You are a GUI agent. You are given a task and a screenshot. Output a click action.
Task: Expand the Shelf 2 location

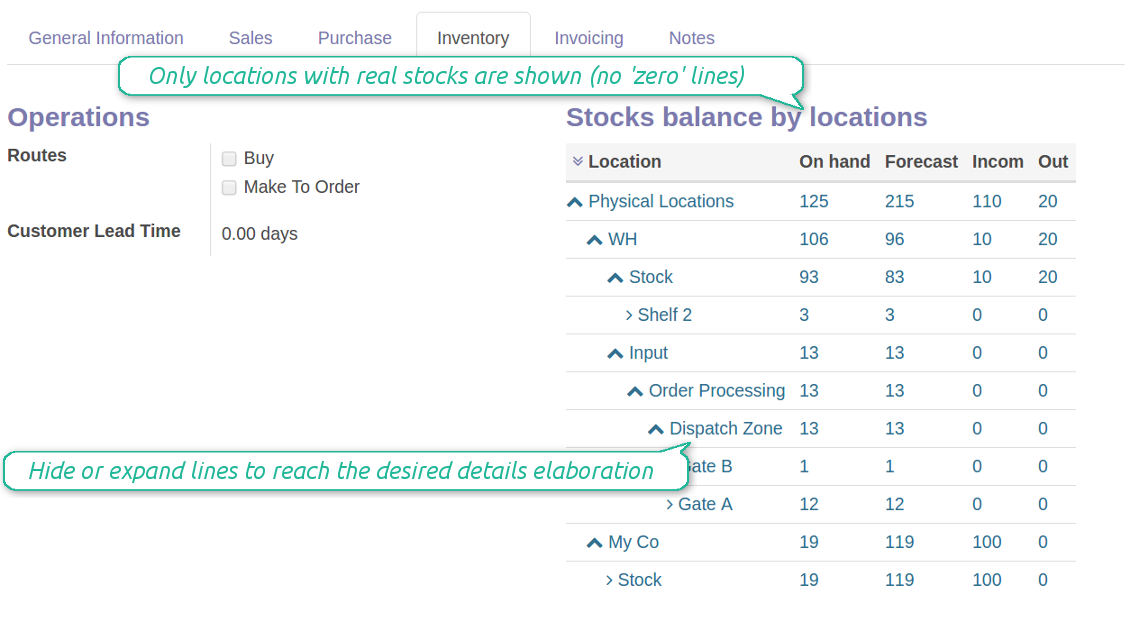[629, 315]
